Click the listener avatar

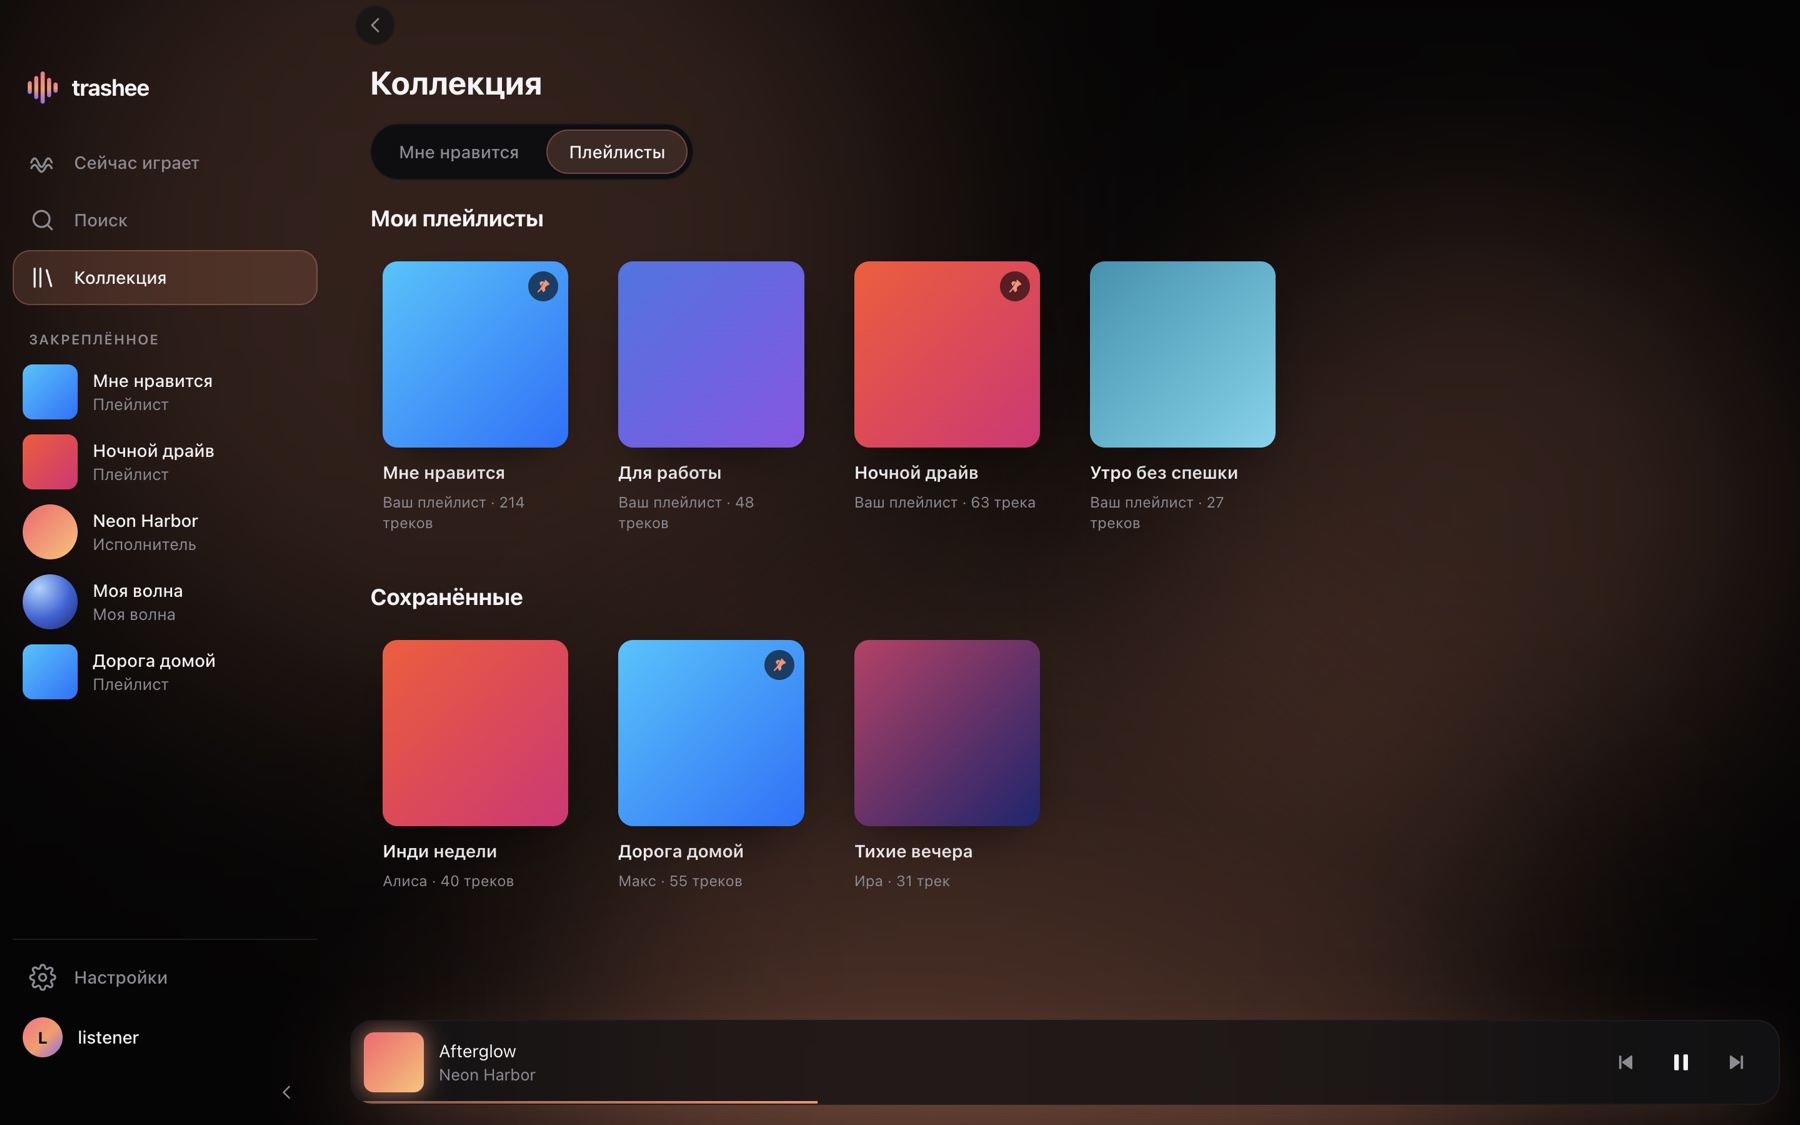coord(42,1037)
